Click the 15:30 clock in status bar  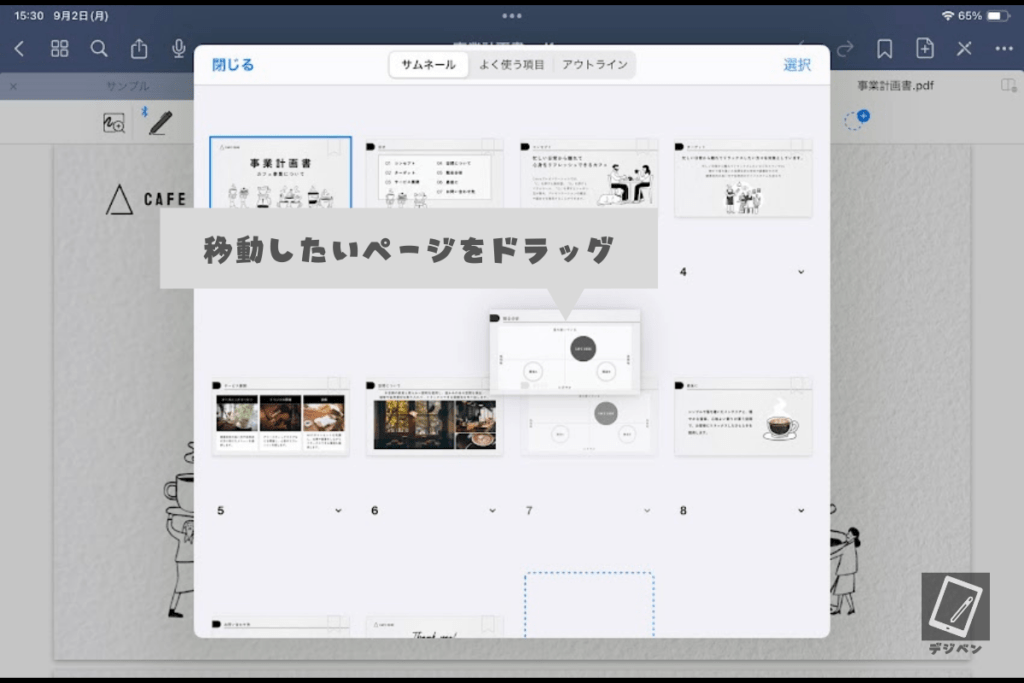pyautogui.click(x=29, y=16)
